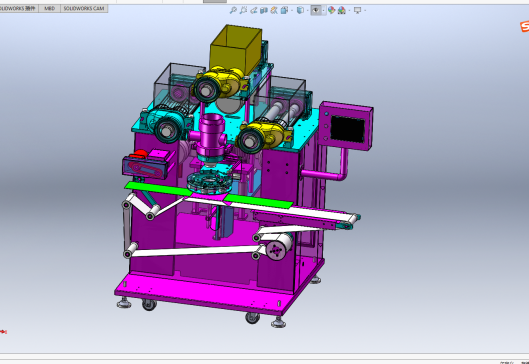Open the View Settings dropdown arrow

point(365,10)
